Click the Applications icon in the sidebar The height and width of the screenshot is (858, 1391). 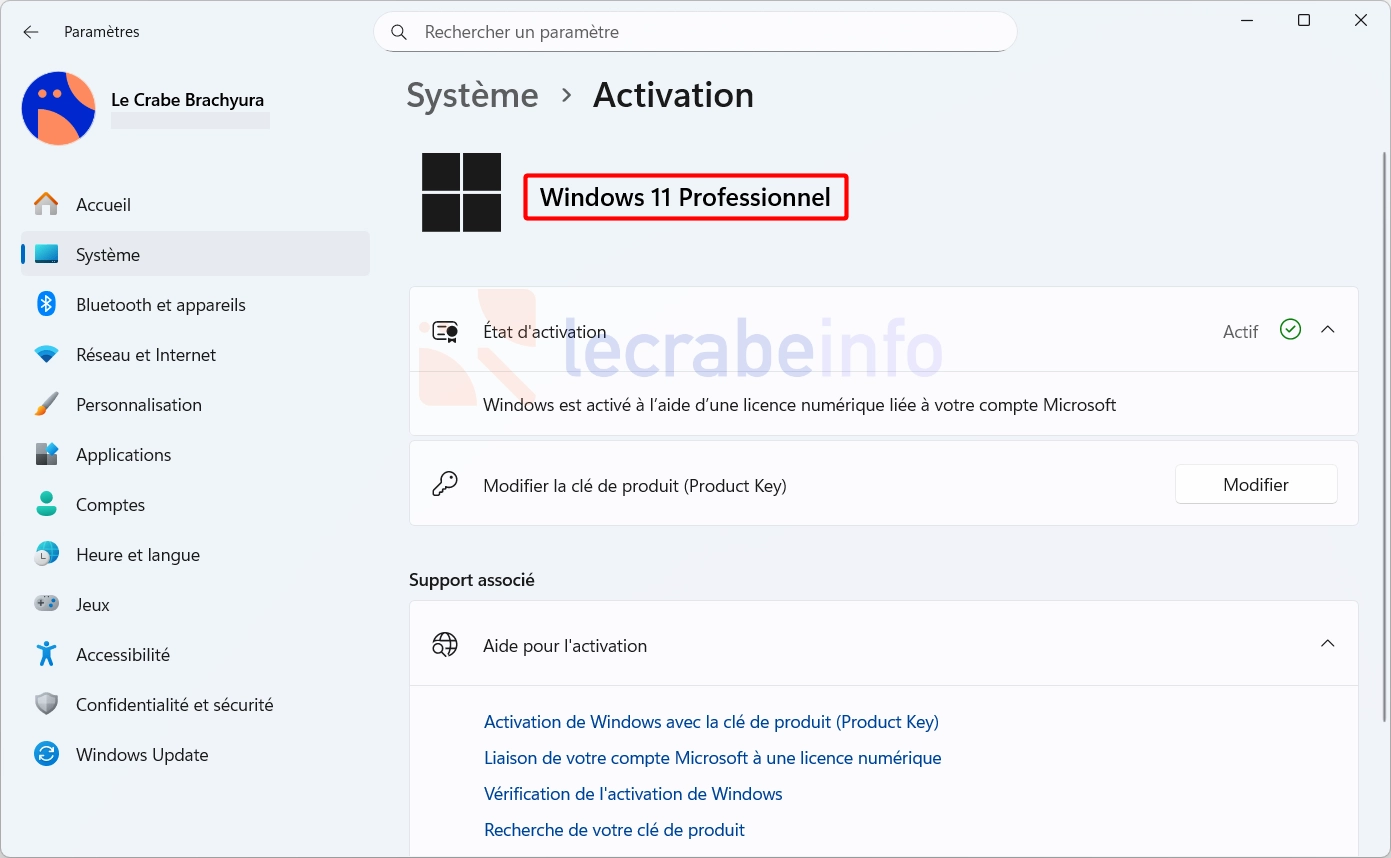46,455
